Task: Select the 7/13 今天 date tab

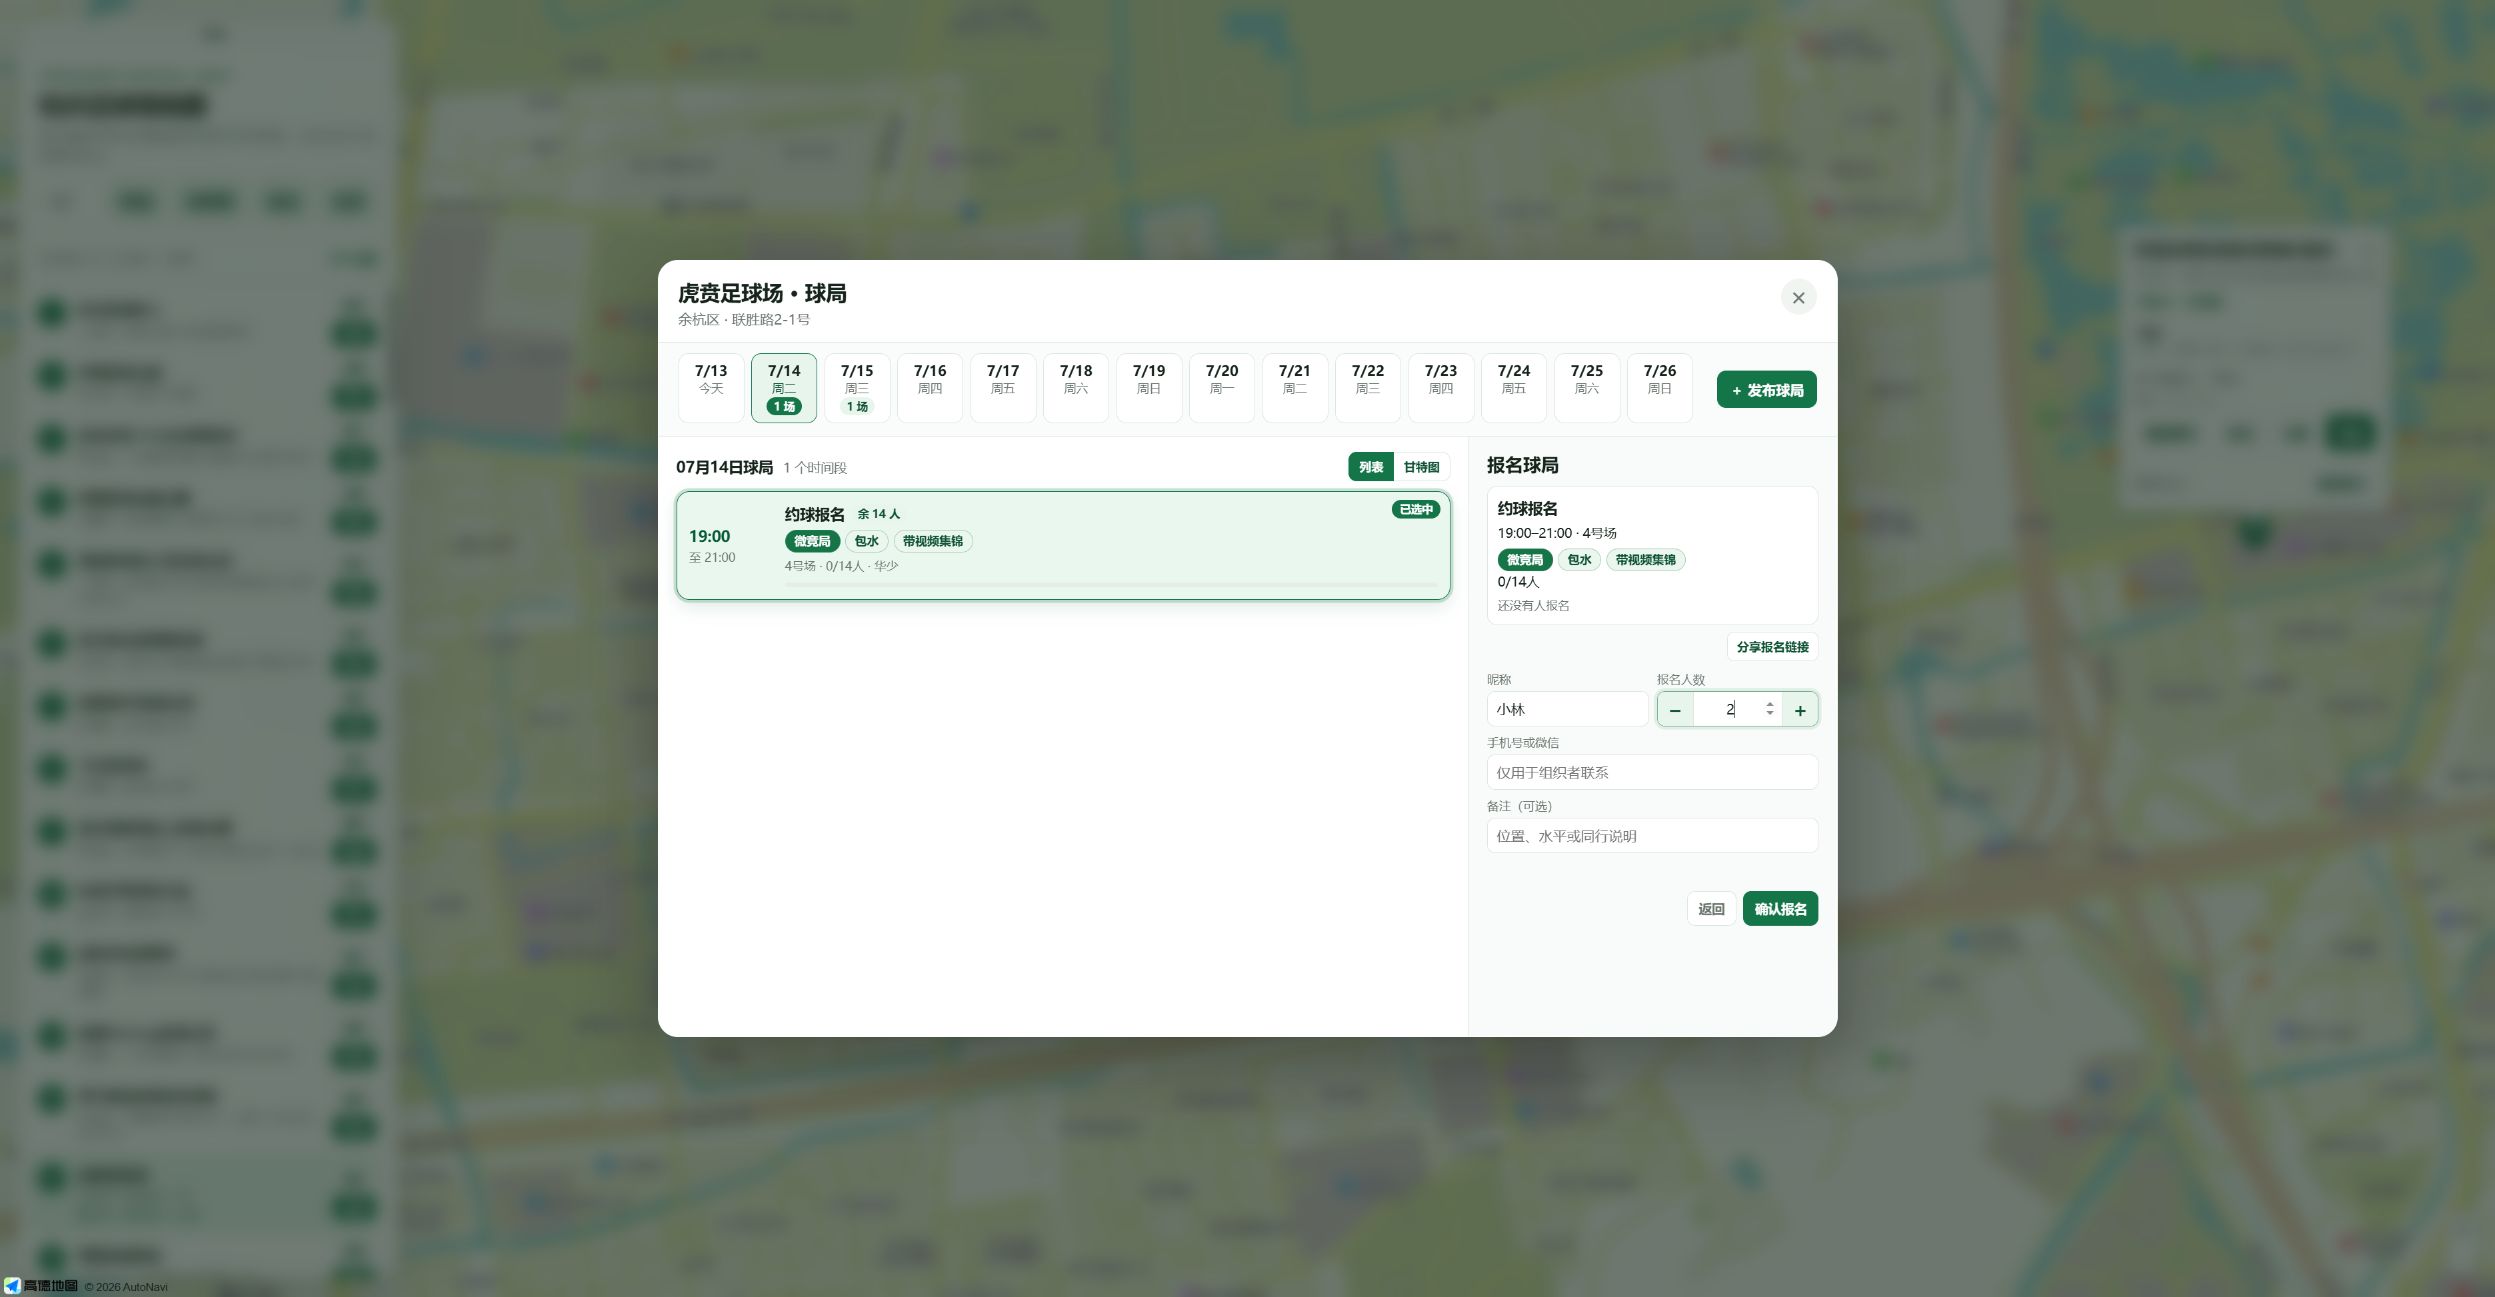Action: [711, 388]
